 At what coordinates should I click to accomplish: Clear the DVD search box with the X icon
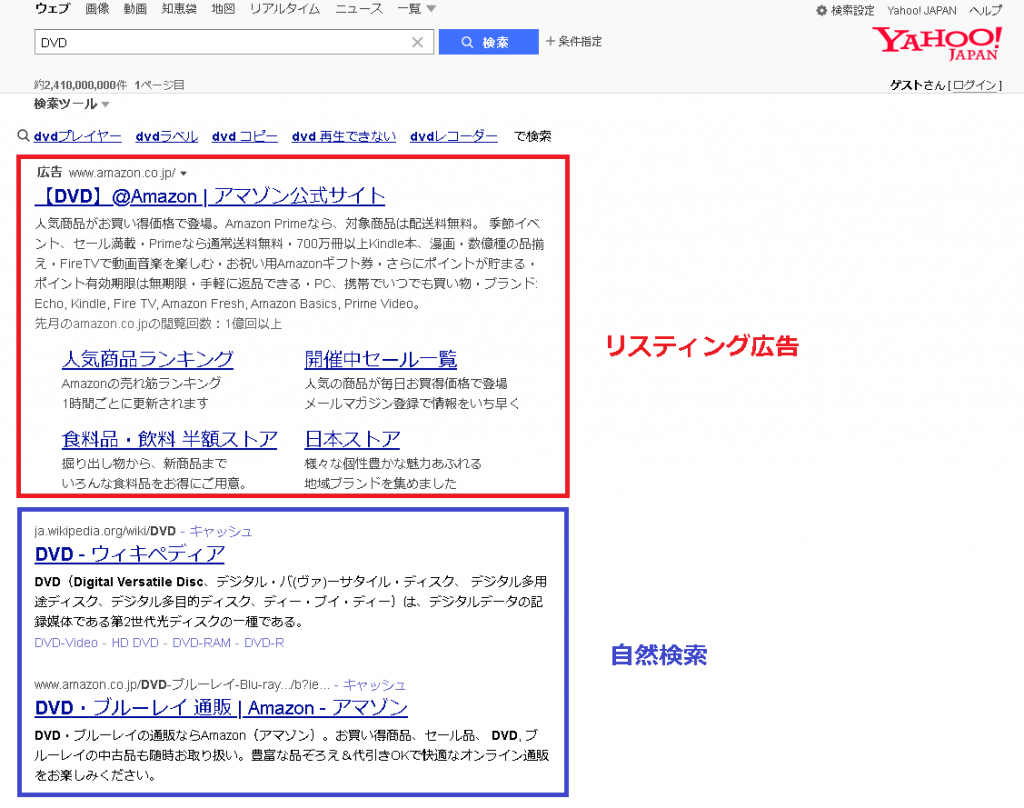(417, 42)
